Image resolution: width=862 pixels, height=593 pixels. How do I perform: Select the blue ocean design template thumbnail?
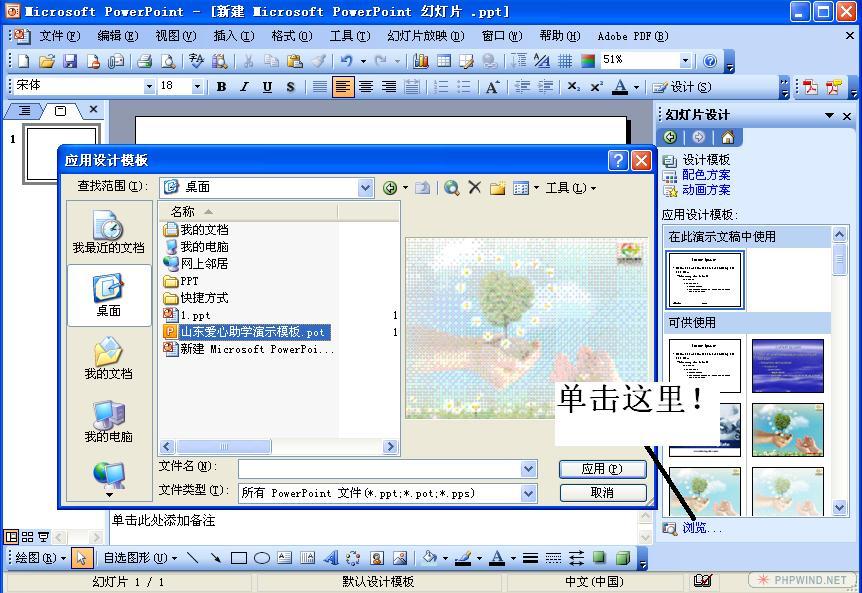[788, 365]
